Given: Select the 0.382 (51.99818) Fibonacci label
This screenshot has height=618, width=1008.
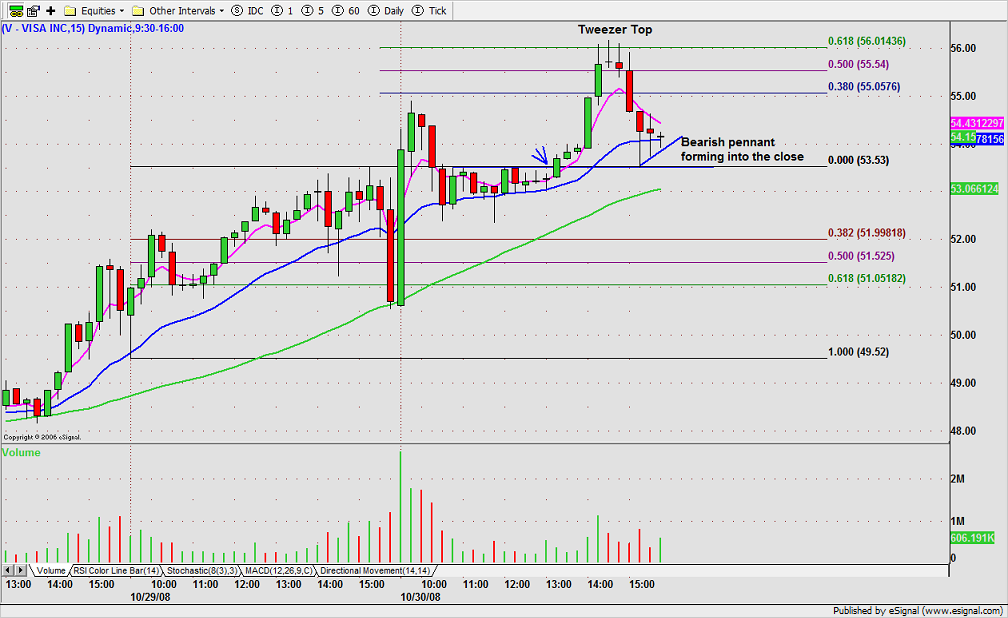Looking at the screenshot, I should (867, 233).
